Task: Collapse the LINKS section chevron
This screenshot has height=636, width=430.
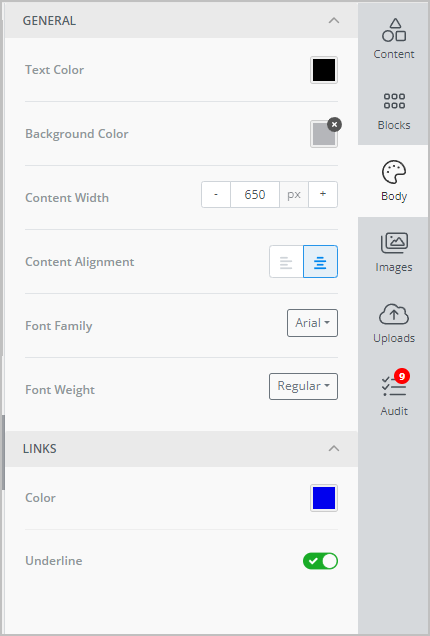Action: click(333, 448)
